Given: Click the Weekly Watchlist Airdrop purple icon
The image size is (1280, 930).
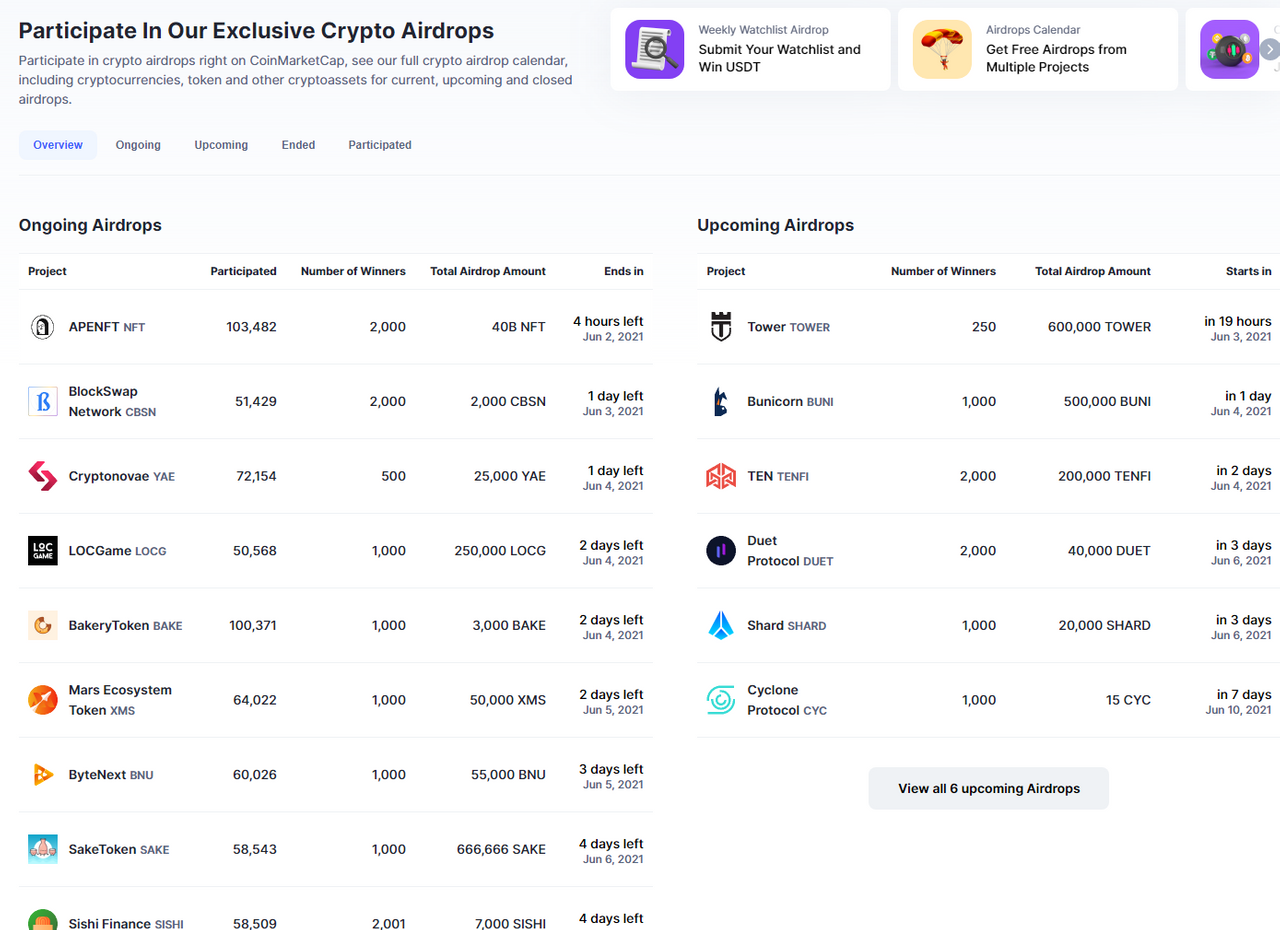Looking at the screenshot, I should click(x=655, y=49).
